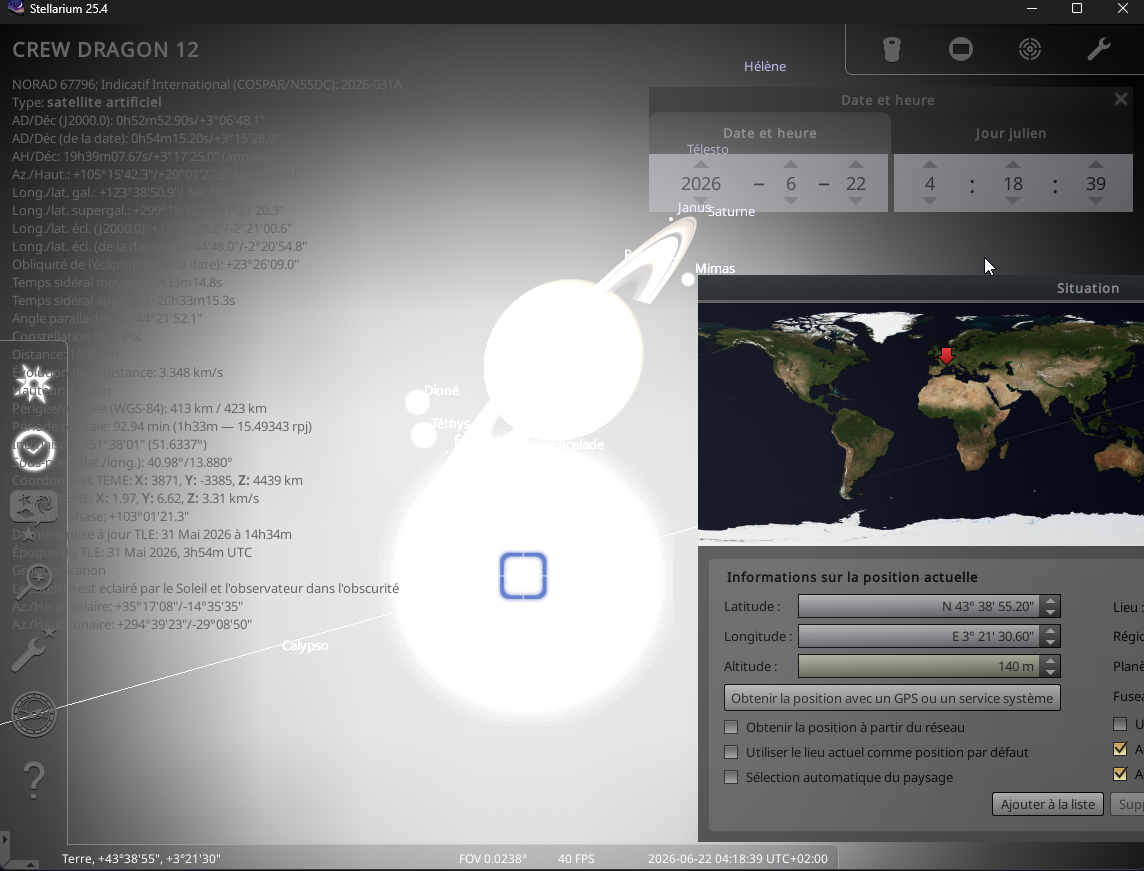Decrease the minutes 18 with down arrow
The width and height of the screenshot is (1144, 871).
pos(1013,201)
